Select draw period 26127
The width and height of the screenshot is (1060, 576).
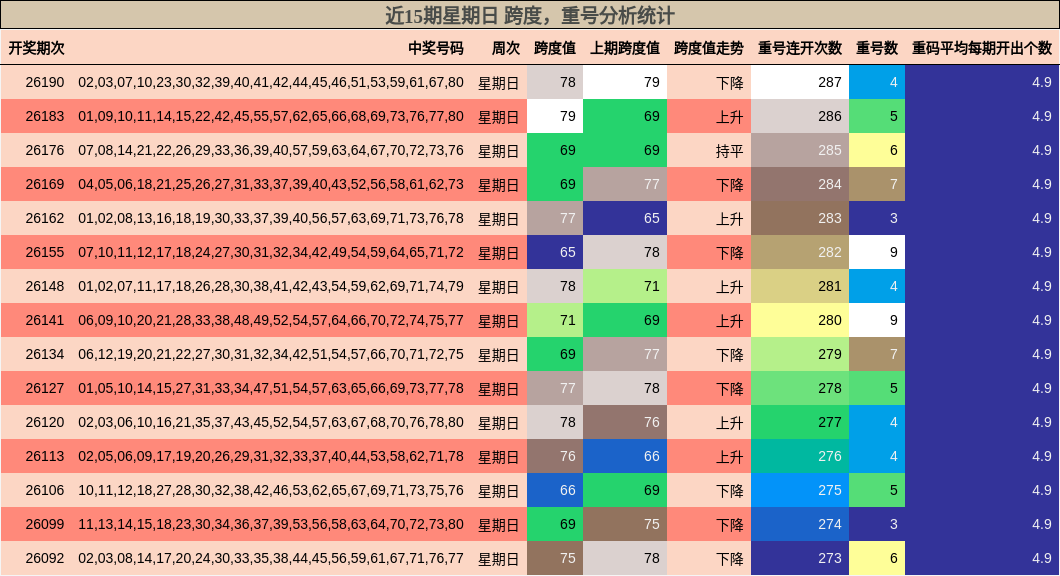[x=45, y=388]
